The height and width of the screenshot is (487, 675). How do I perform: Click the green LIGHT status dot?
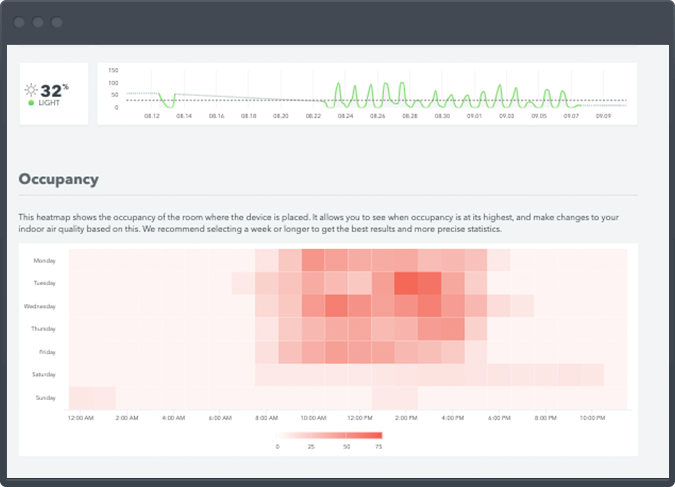(32, 103)
